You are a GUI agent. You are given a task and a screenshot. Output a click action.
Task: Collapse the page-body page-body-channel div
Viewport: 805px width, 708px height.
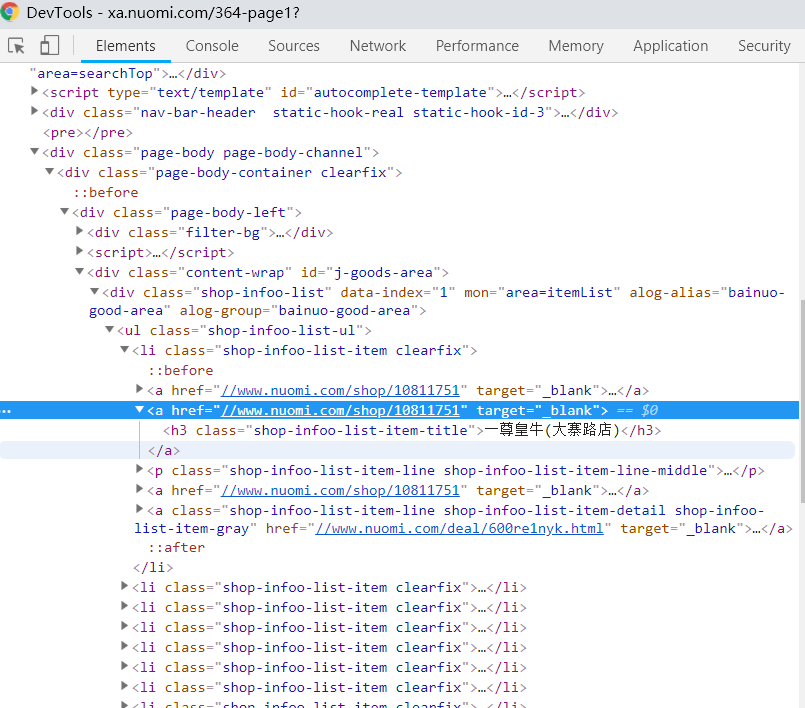(34, 151)
